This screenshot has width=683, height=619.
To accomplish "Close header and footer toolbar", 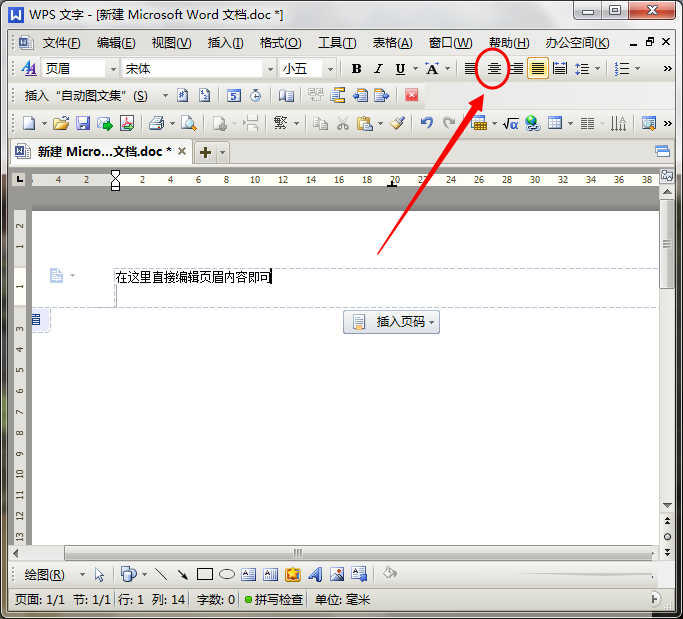I will tap(411, 95).
